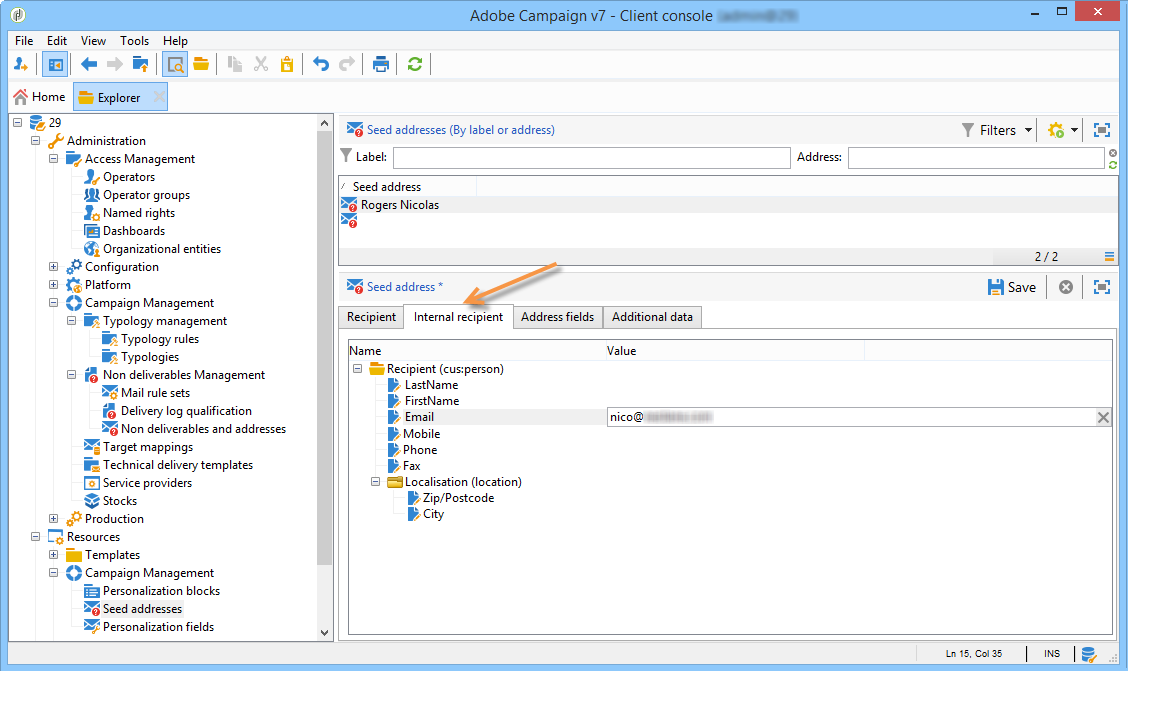Screen dimensions: 1162x708
Task: Select Operator groups in the tree
Action: [x=146, y=194]
